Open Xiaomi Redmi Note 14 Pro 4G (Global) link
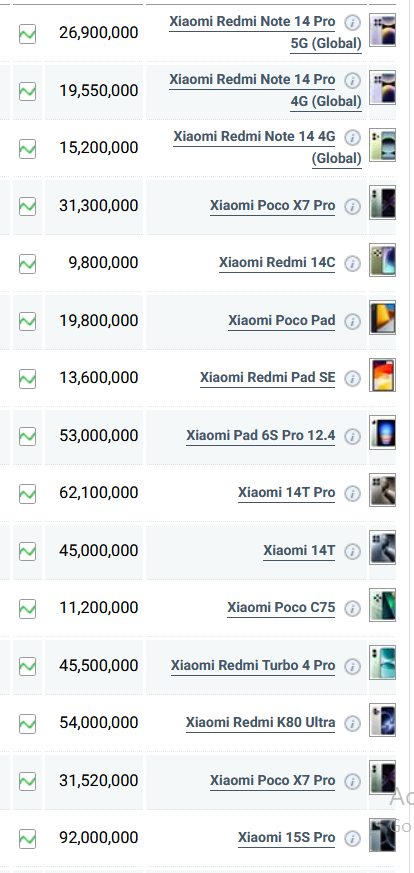The height and width of the screenshot is (873, 414). click(x=265, y=91)
